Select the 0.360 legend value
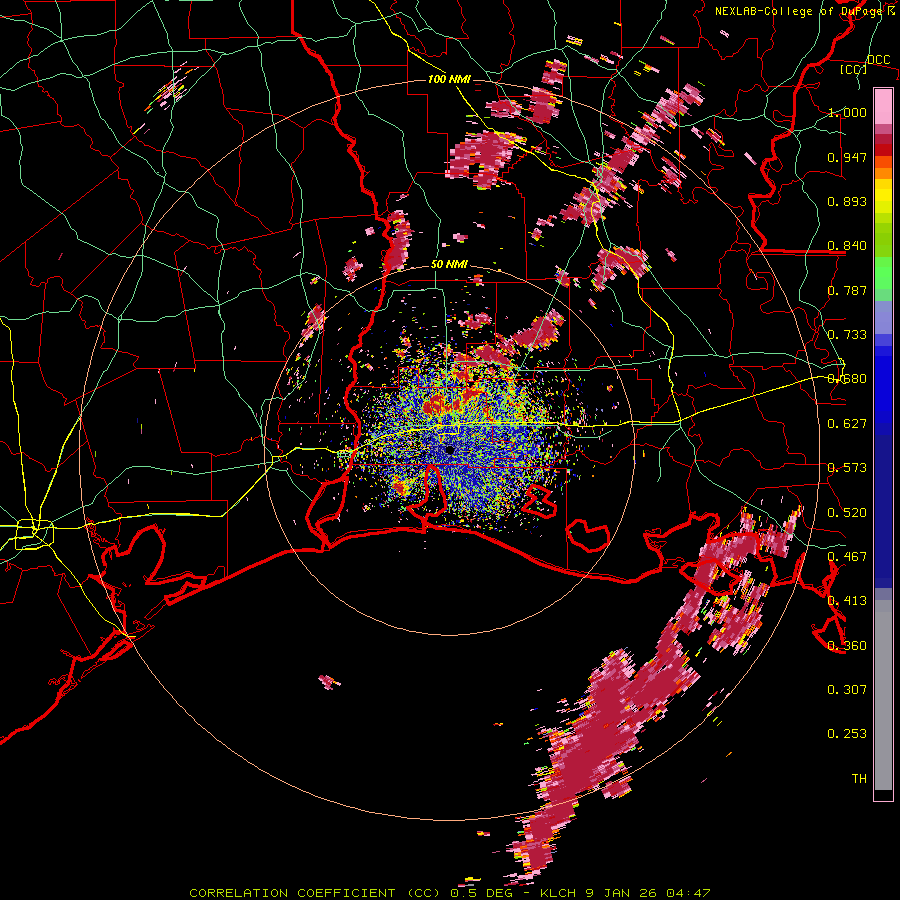 click(847, 645)
